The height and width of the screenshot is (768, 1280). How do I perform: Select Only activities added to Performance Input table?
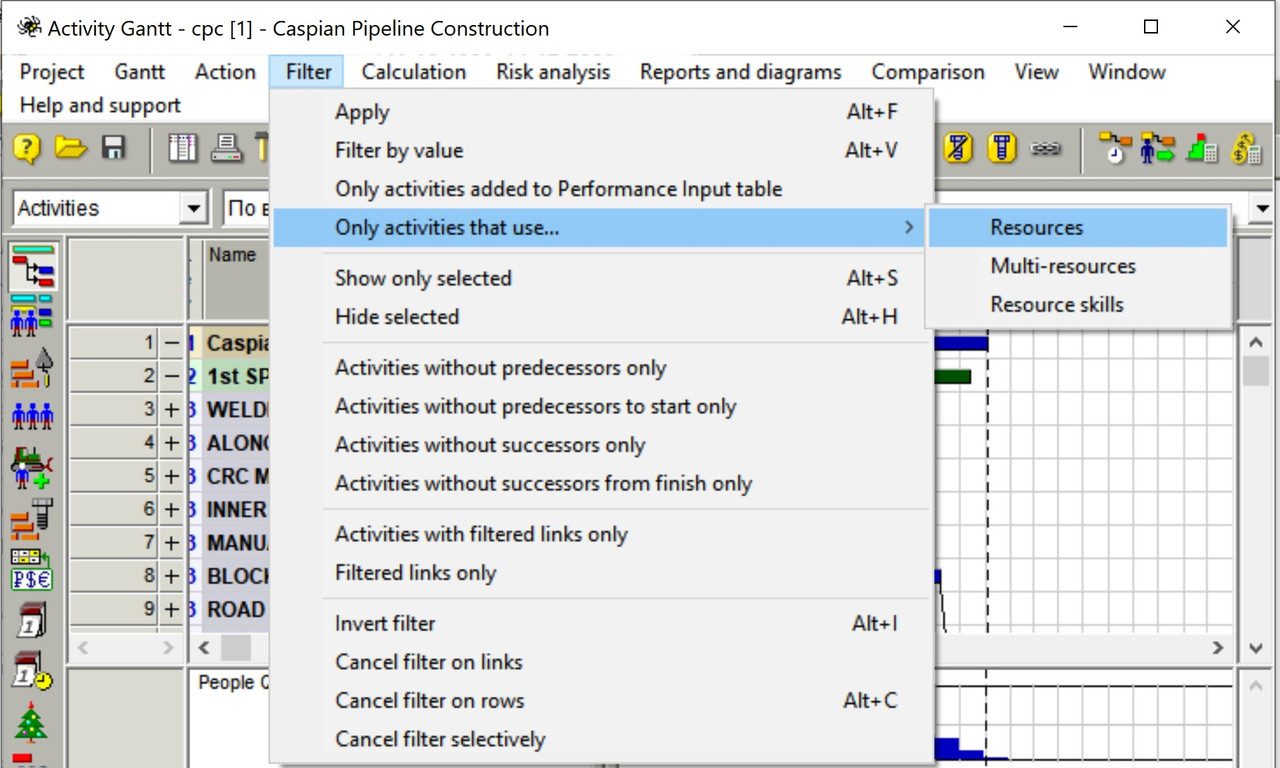pos(602,189)
